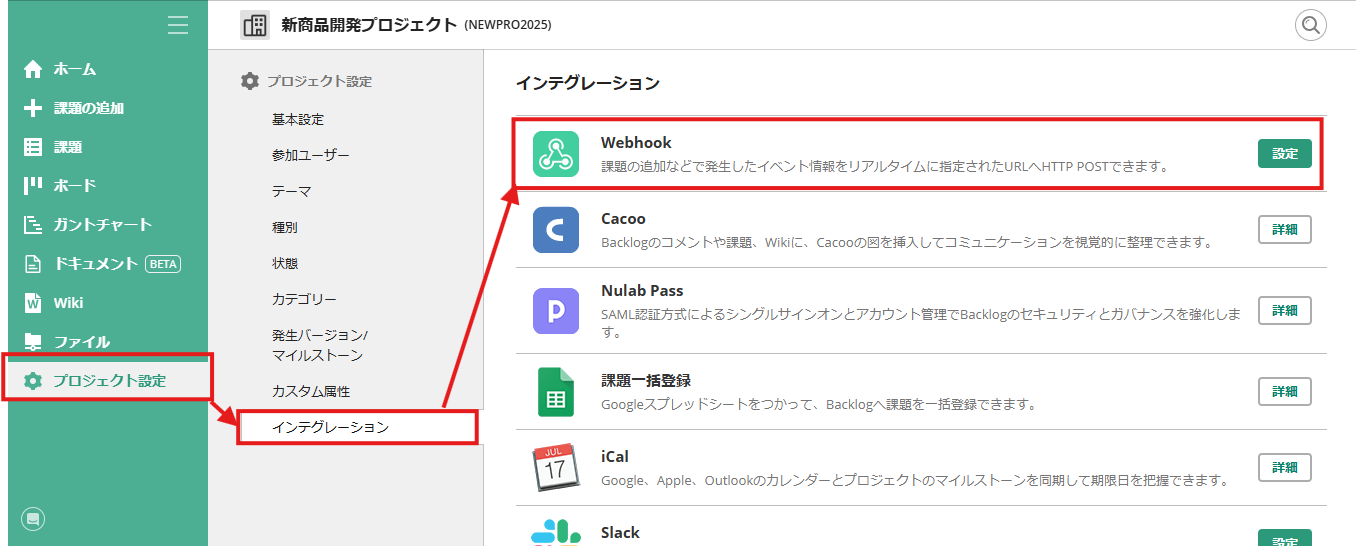
Task: Click the project building icon in header
Action: 255,25
